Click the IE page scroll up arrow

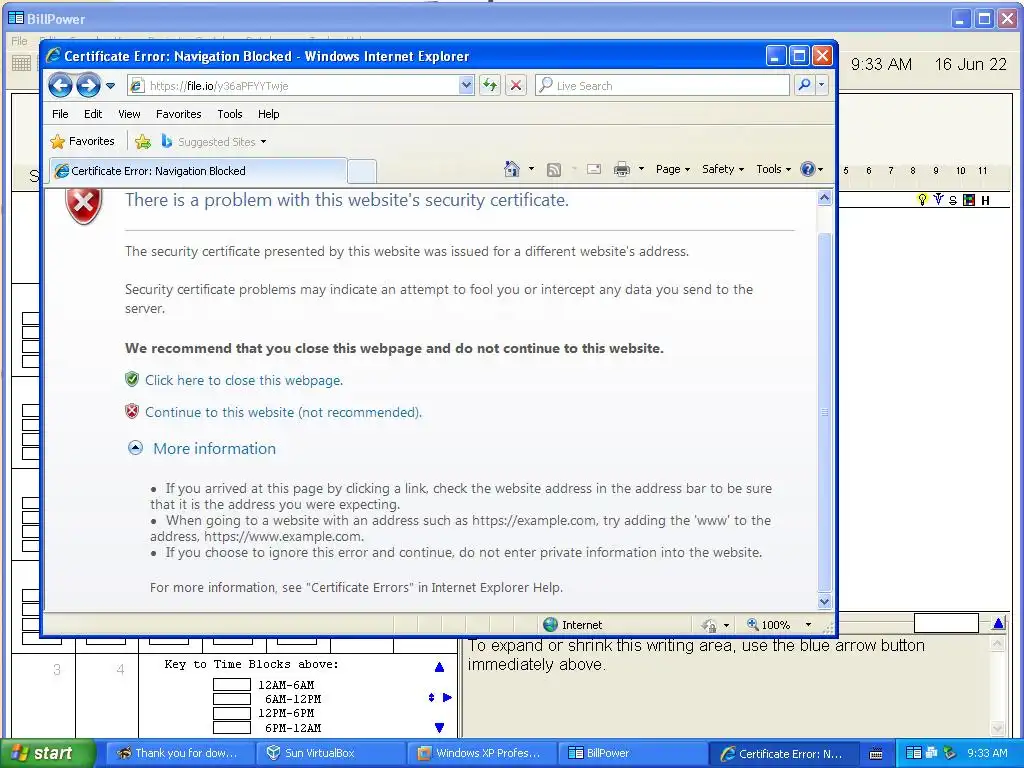(x=824, y=198)
